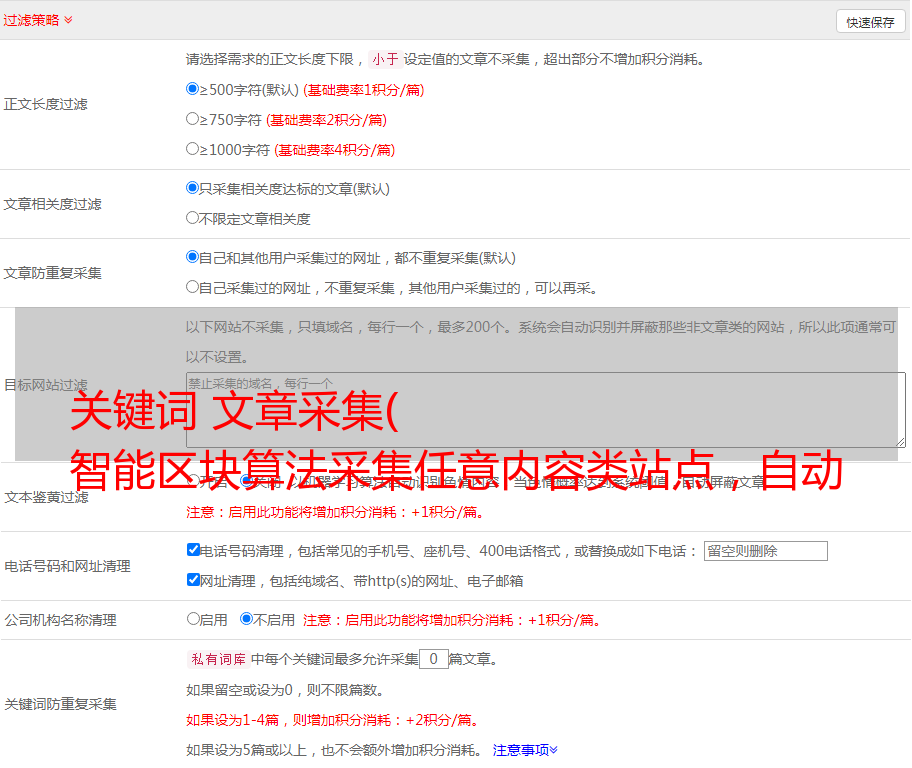Click the (基础费率2积分/篇) red note
Viewport: 912px width, 768px height.
(326, 120)
